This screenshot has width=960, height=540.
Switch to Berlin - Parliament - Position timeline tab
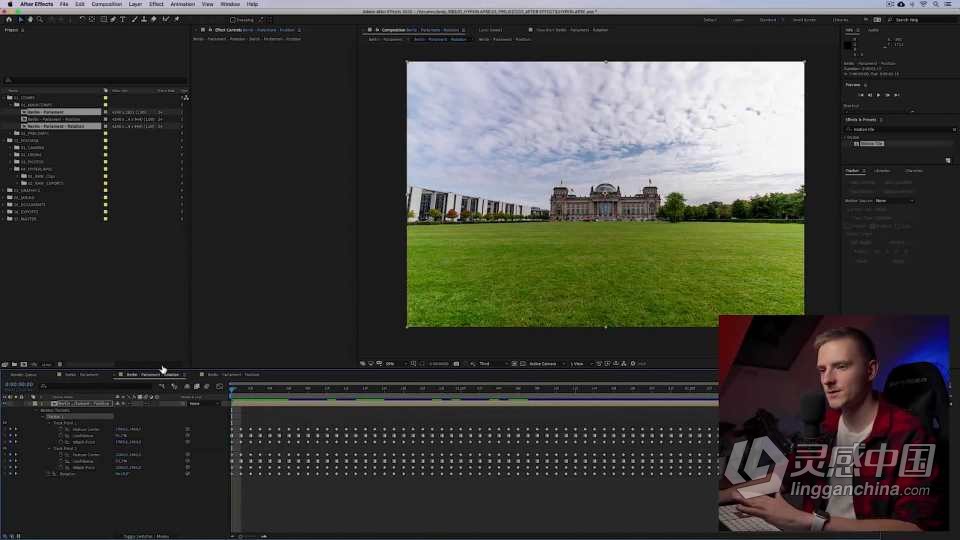pos(233,375)
